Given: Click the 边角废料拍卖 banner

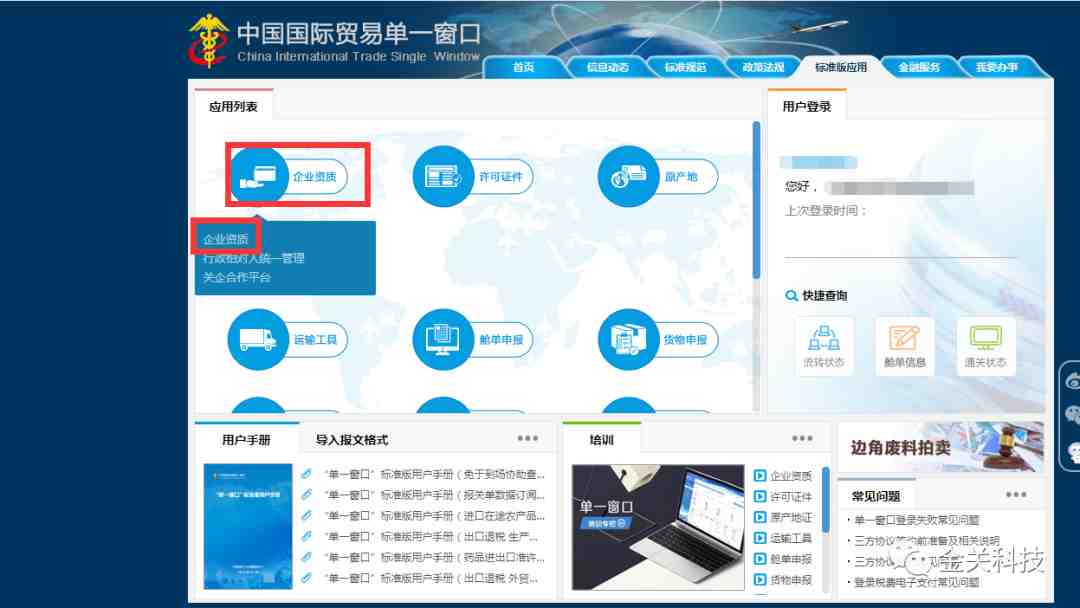Looking at the screenshot, I should pos(940,447).
